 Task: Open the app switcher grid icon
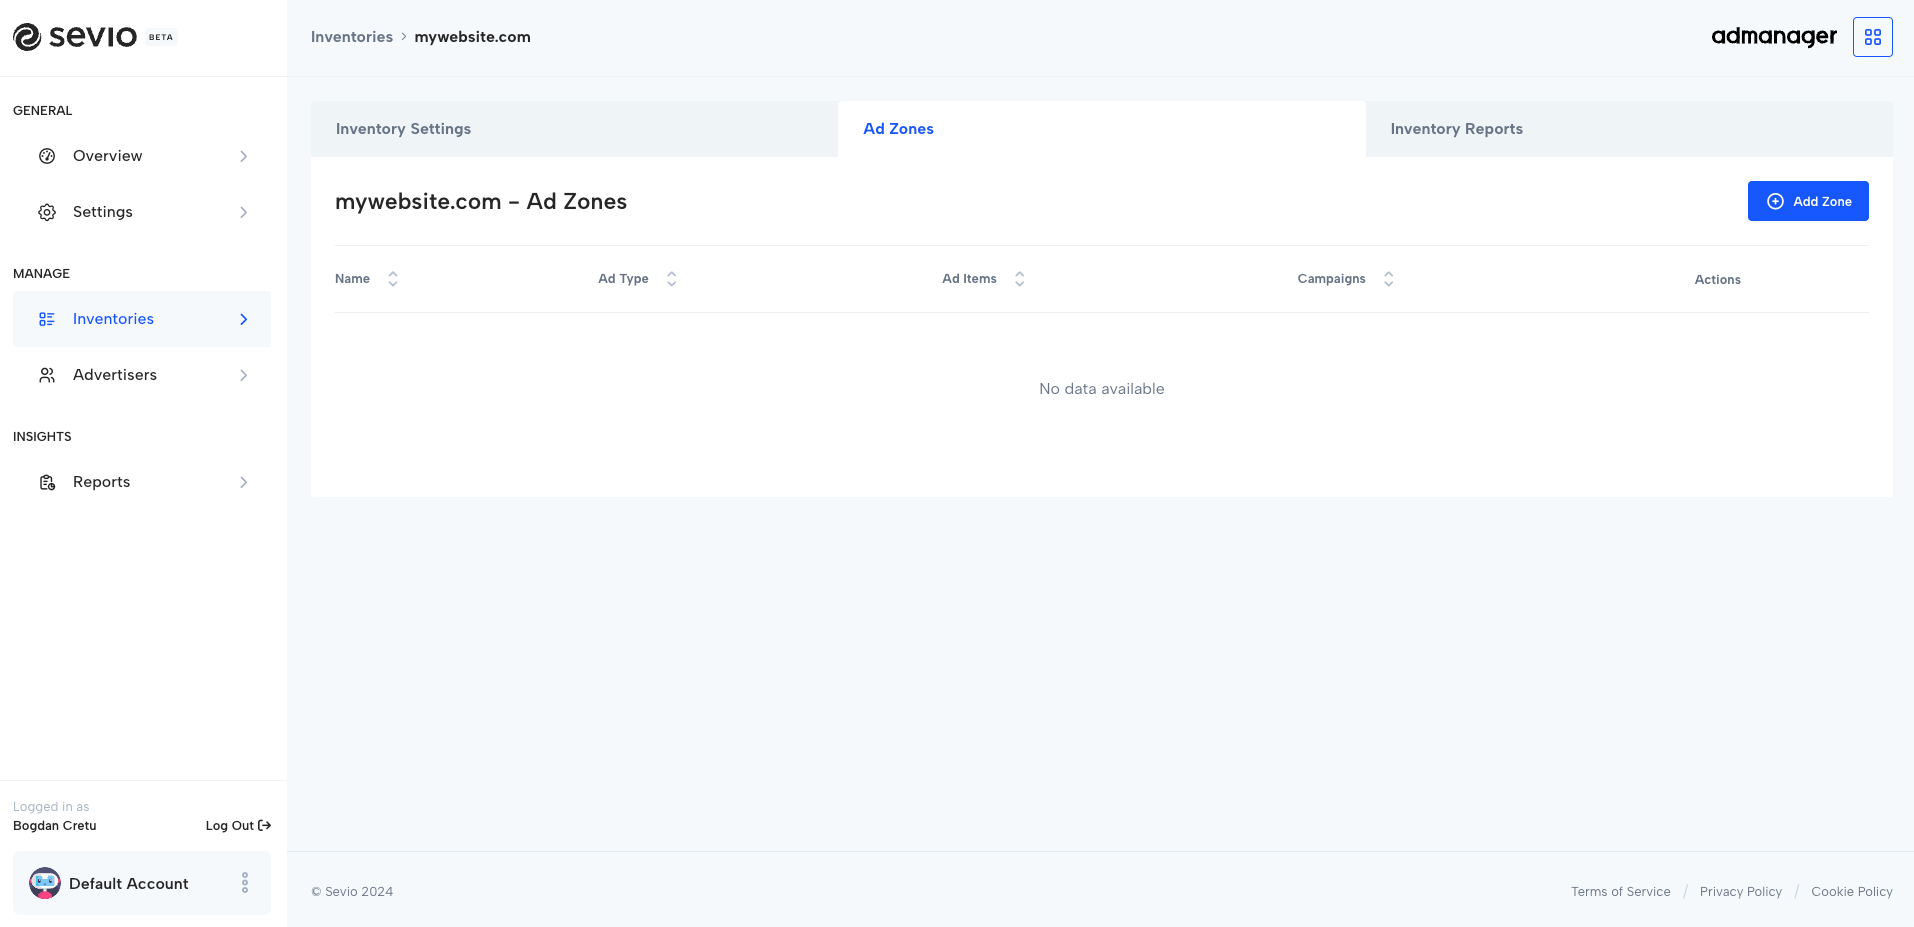[1872, 36]
